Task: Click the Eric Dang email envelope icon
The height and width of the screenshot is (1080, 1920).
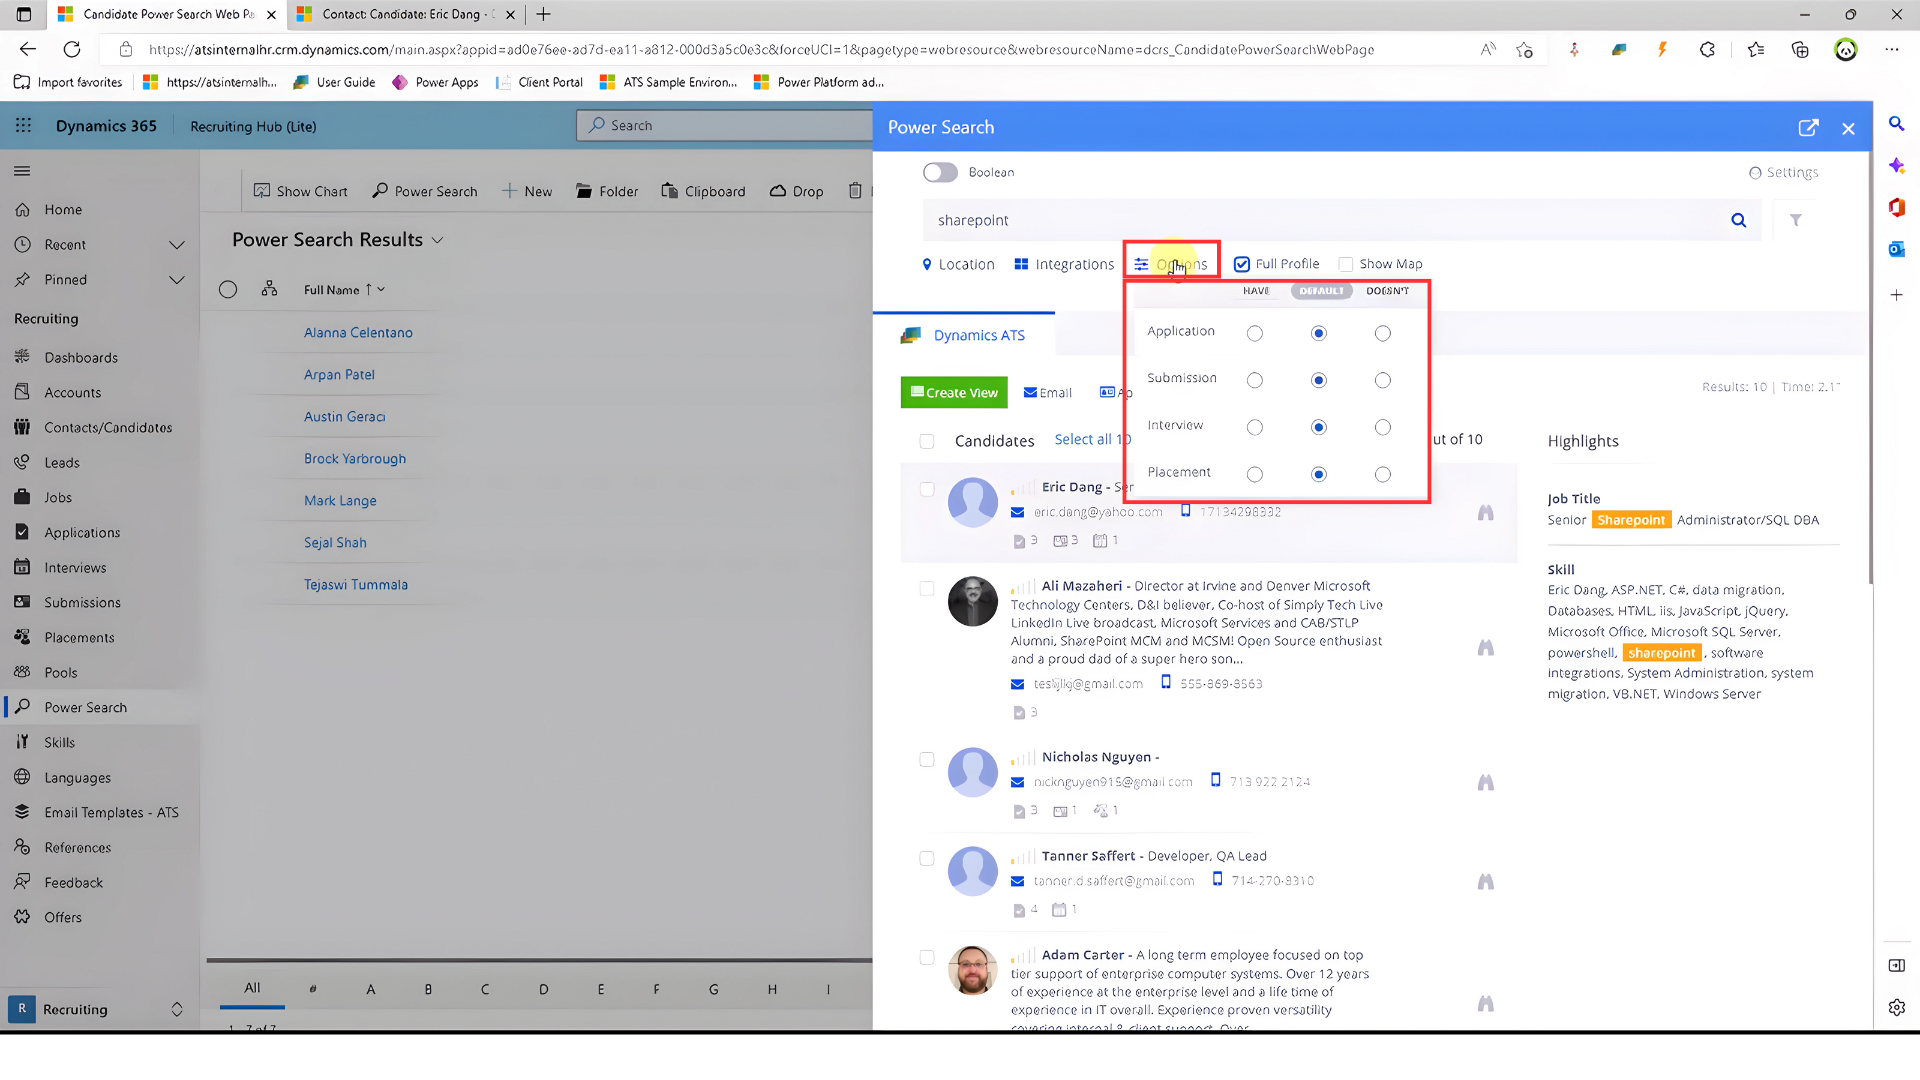Action: [x=1017, y=512]
